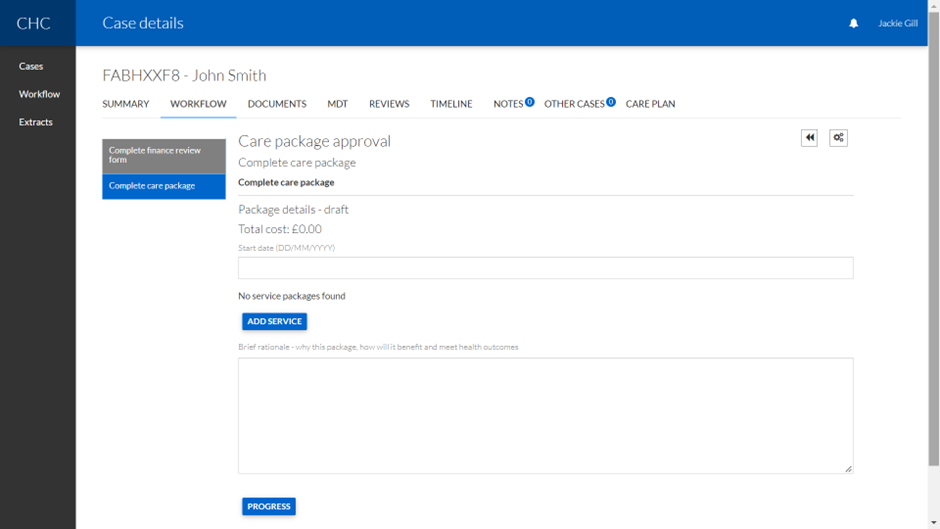Image resolution: width=940 pixels, height=529 pixels.
Task: Click the notification bell icon
Action: click(x=853, y=23)
